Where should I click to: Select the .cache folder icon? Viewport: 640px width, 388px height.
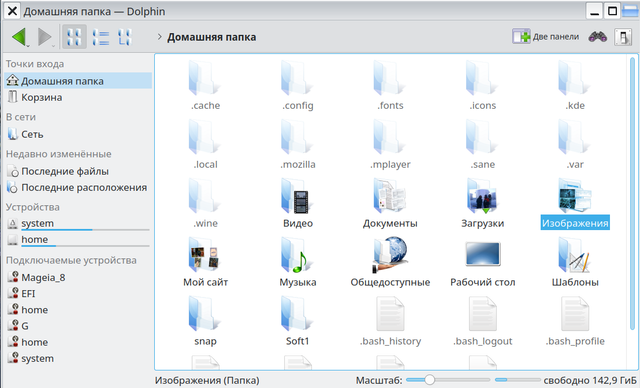click(205, 78)
